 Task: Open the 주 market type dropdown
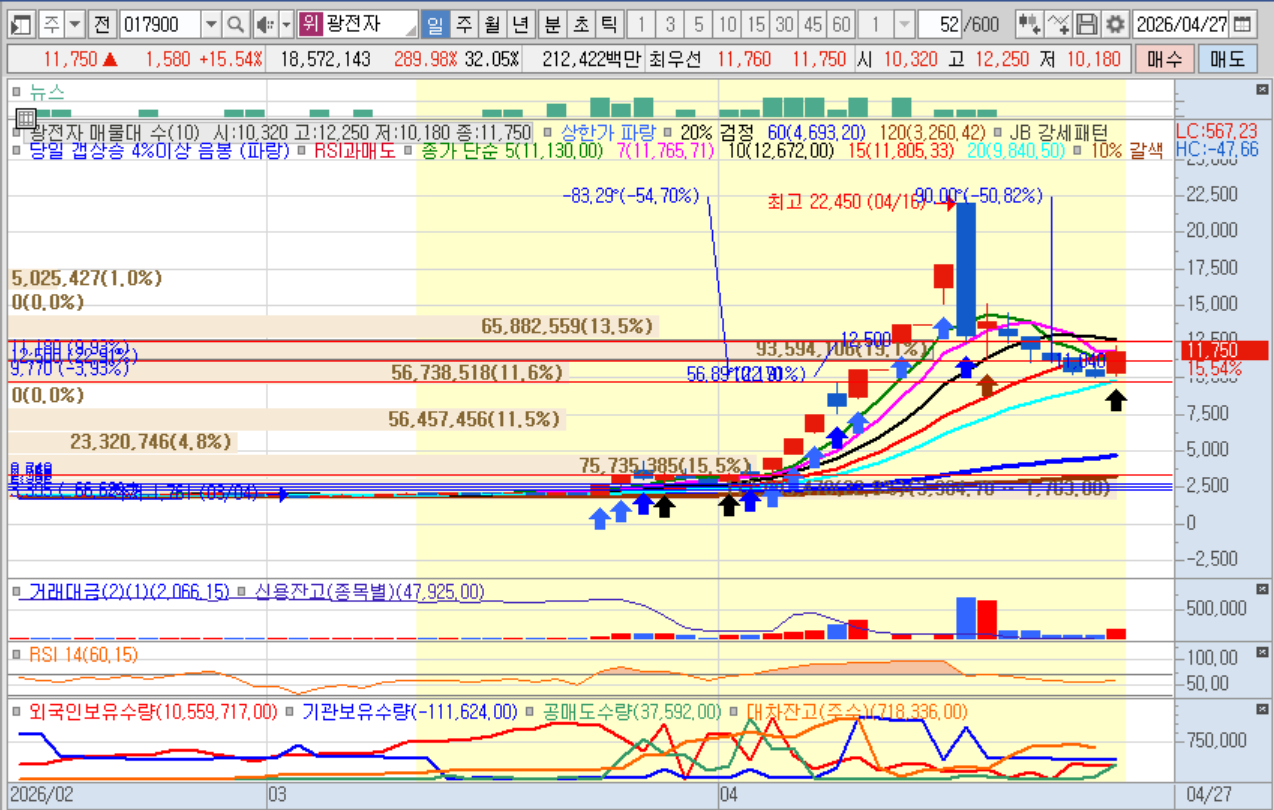[x=76, y=24]
